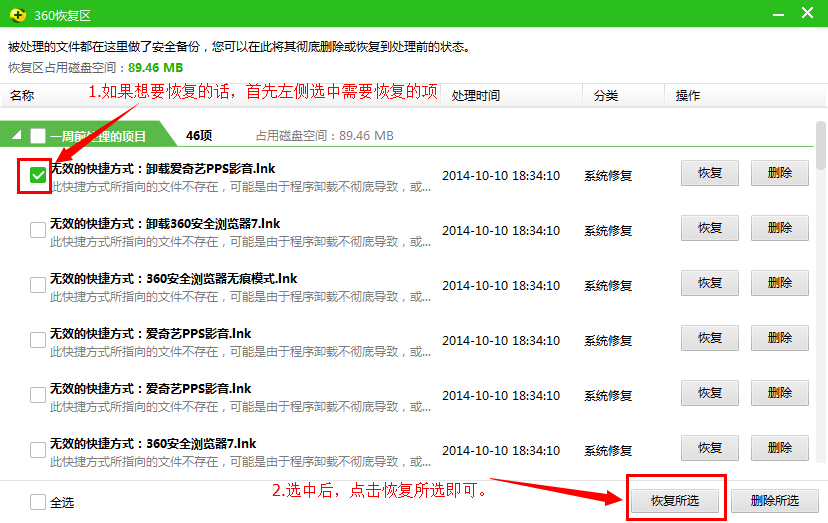Select the text 无效的快捷方式:360安全浏览器无痕模式.lnk
The height and width of the screenshot is (523, 828).
(x=174, y=278)
